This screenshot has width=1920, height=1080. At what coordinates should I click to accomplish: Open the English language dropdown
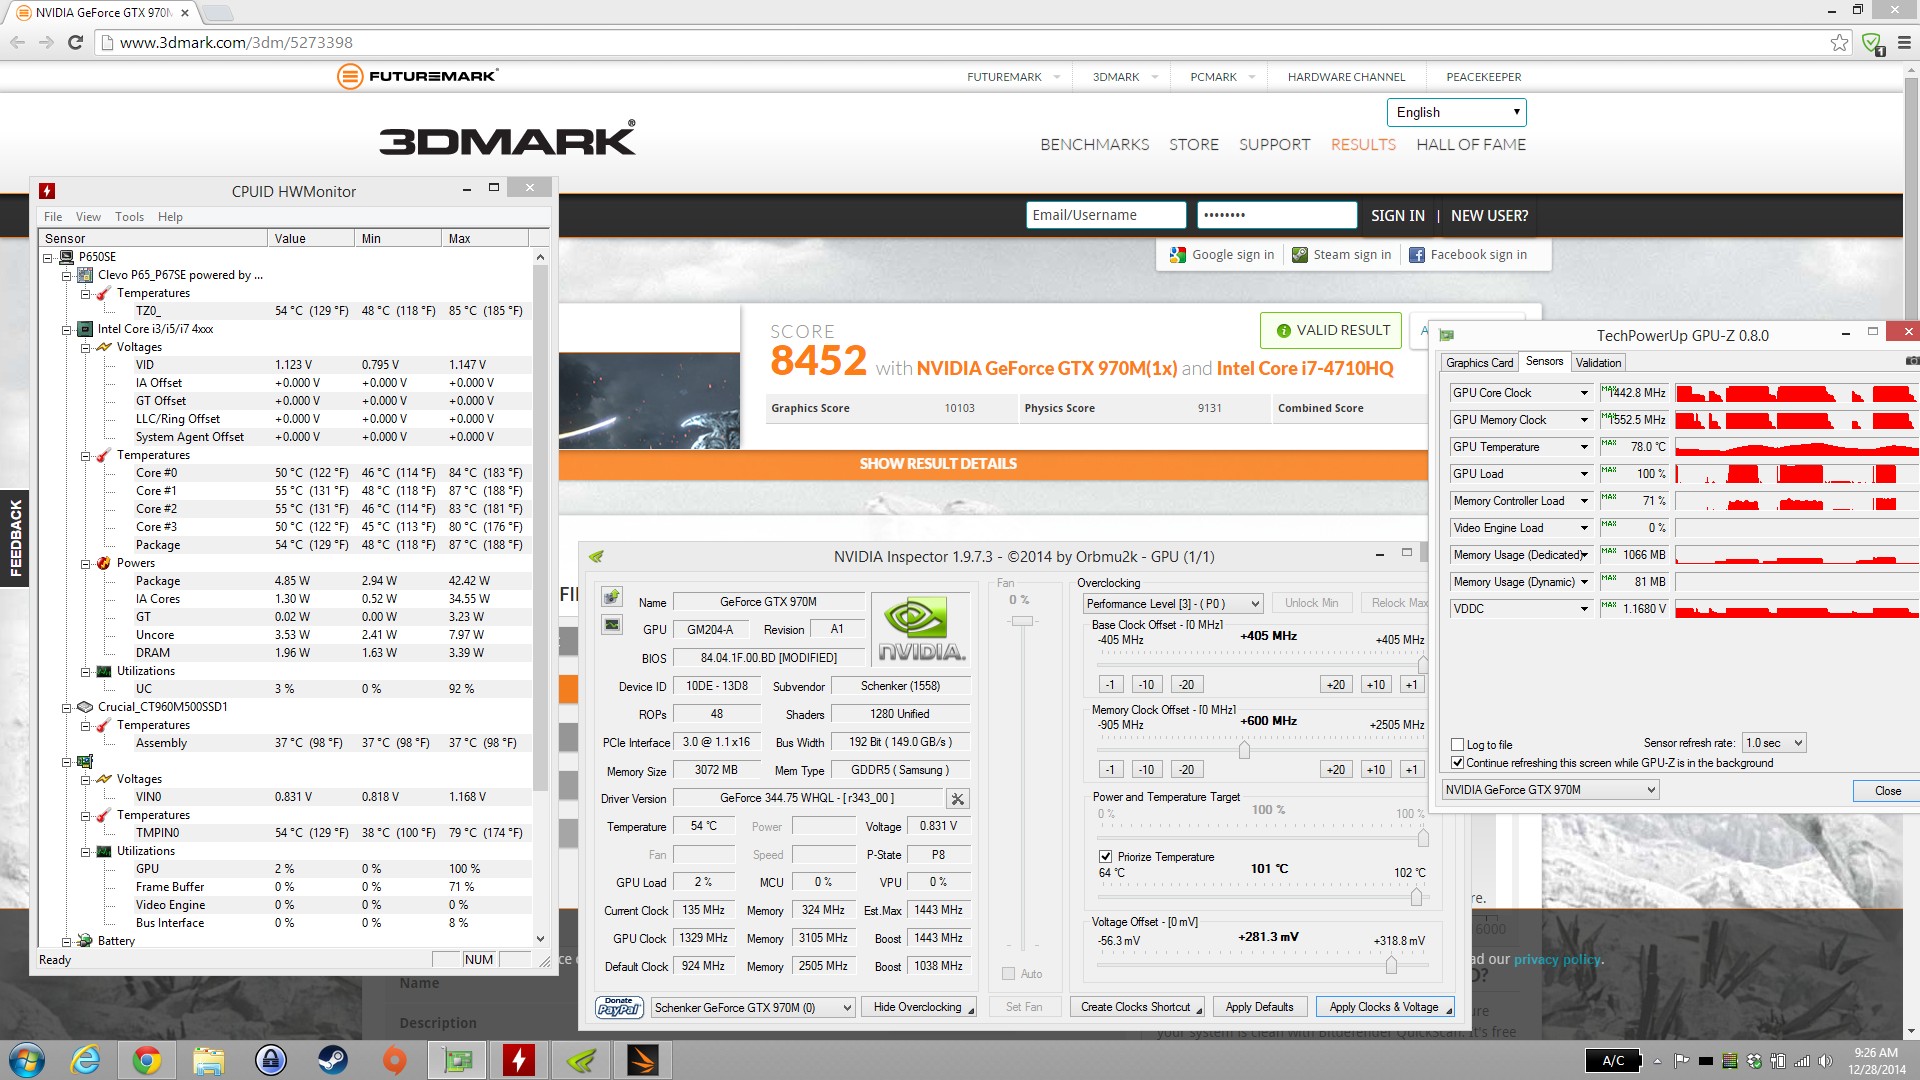(x=1456, y=112)
